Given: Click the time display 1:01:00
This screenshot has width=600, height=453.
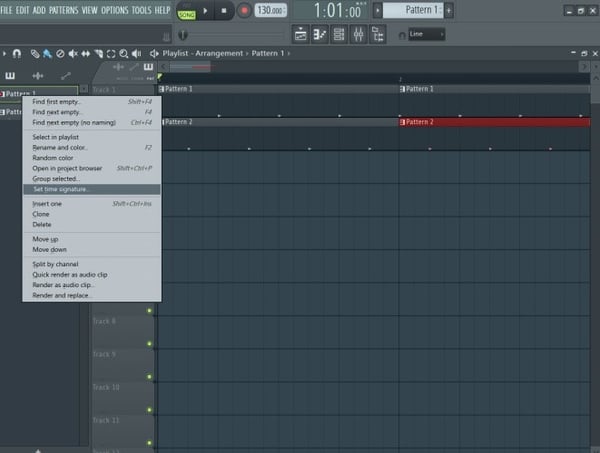Looking at the screenshot, I should pos(338,10).
